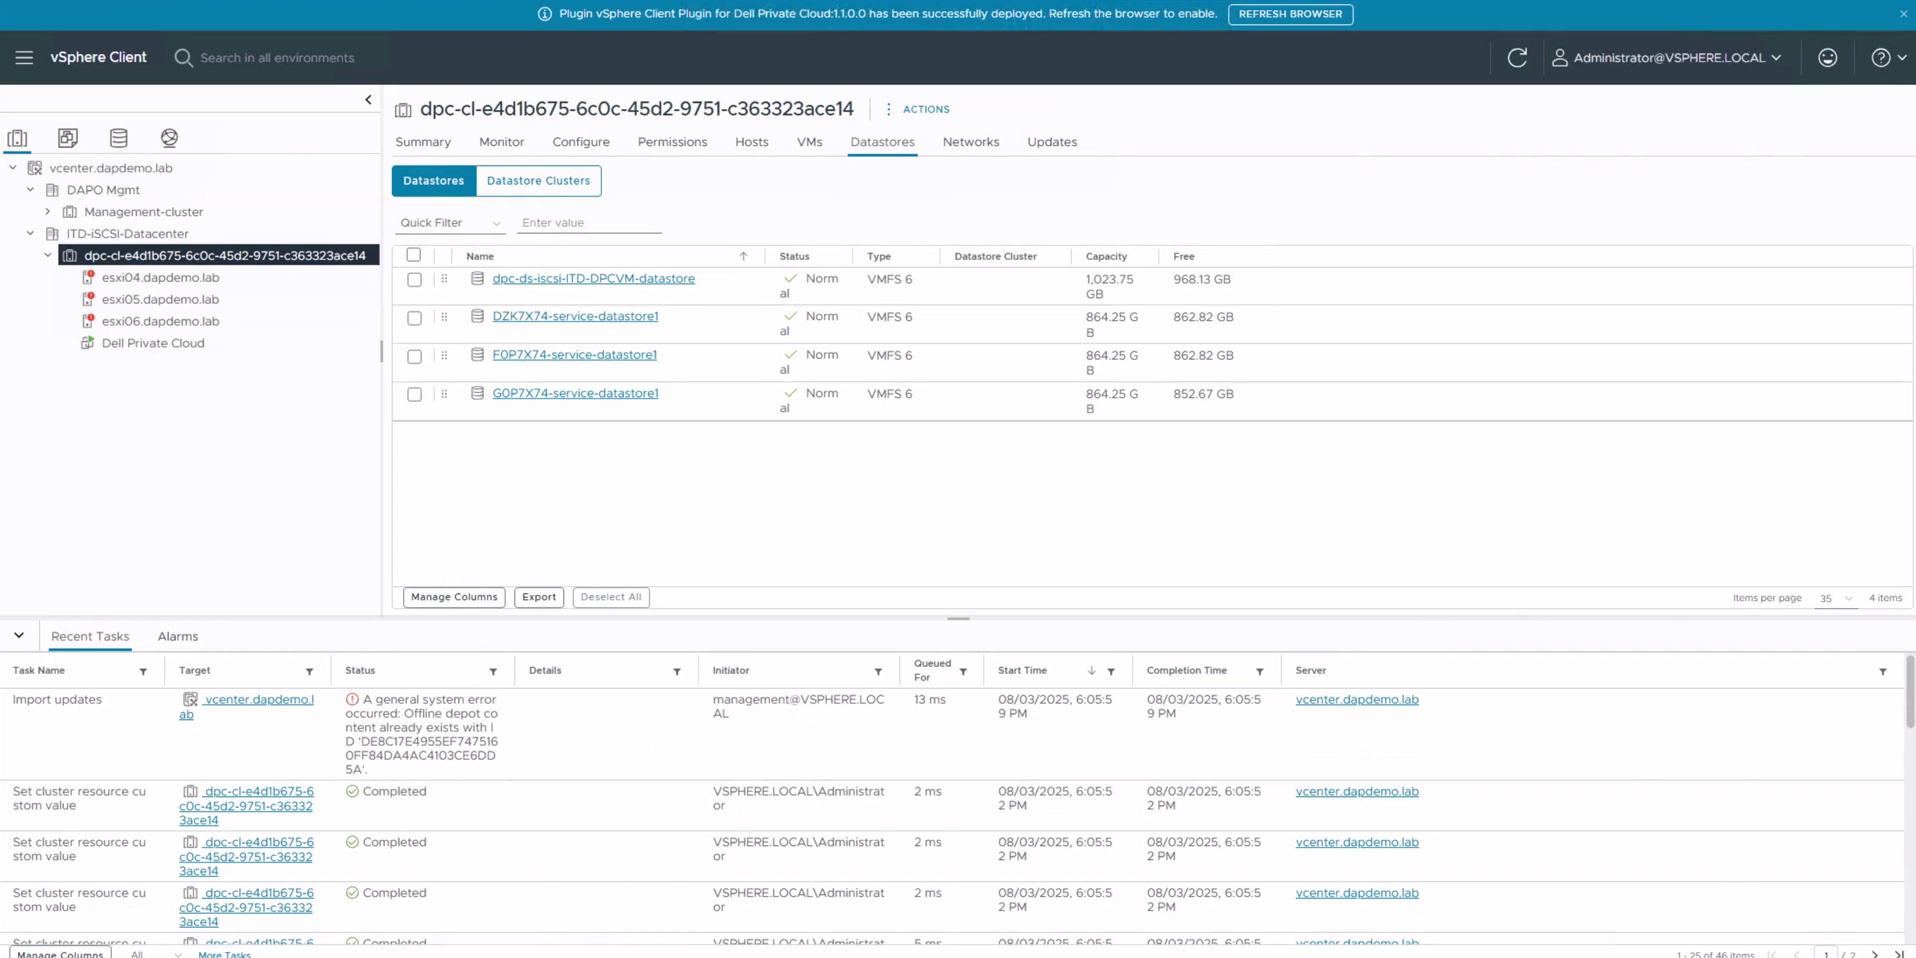Switch to the Alarms tab
Viewport: 1916px width, 958px height.
178,637
